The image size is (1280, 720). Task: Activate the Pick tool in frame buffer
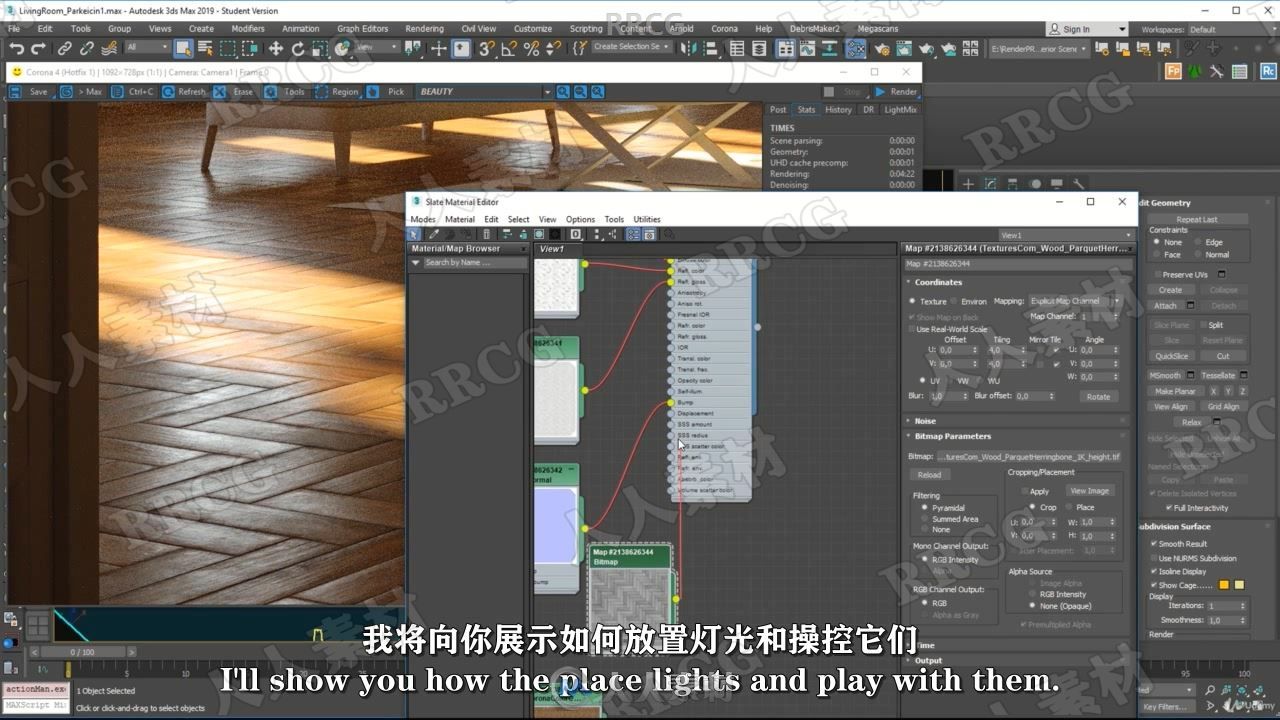point(387,91)
